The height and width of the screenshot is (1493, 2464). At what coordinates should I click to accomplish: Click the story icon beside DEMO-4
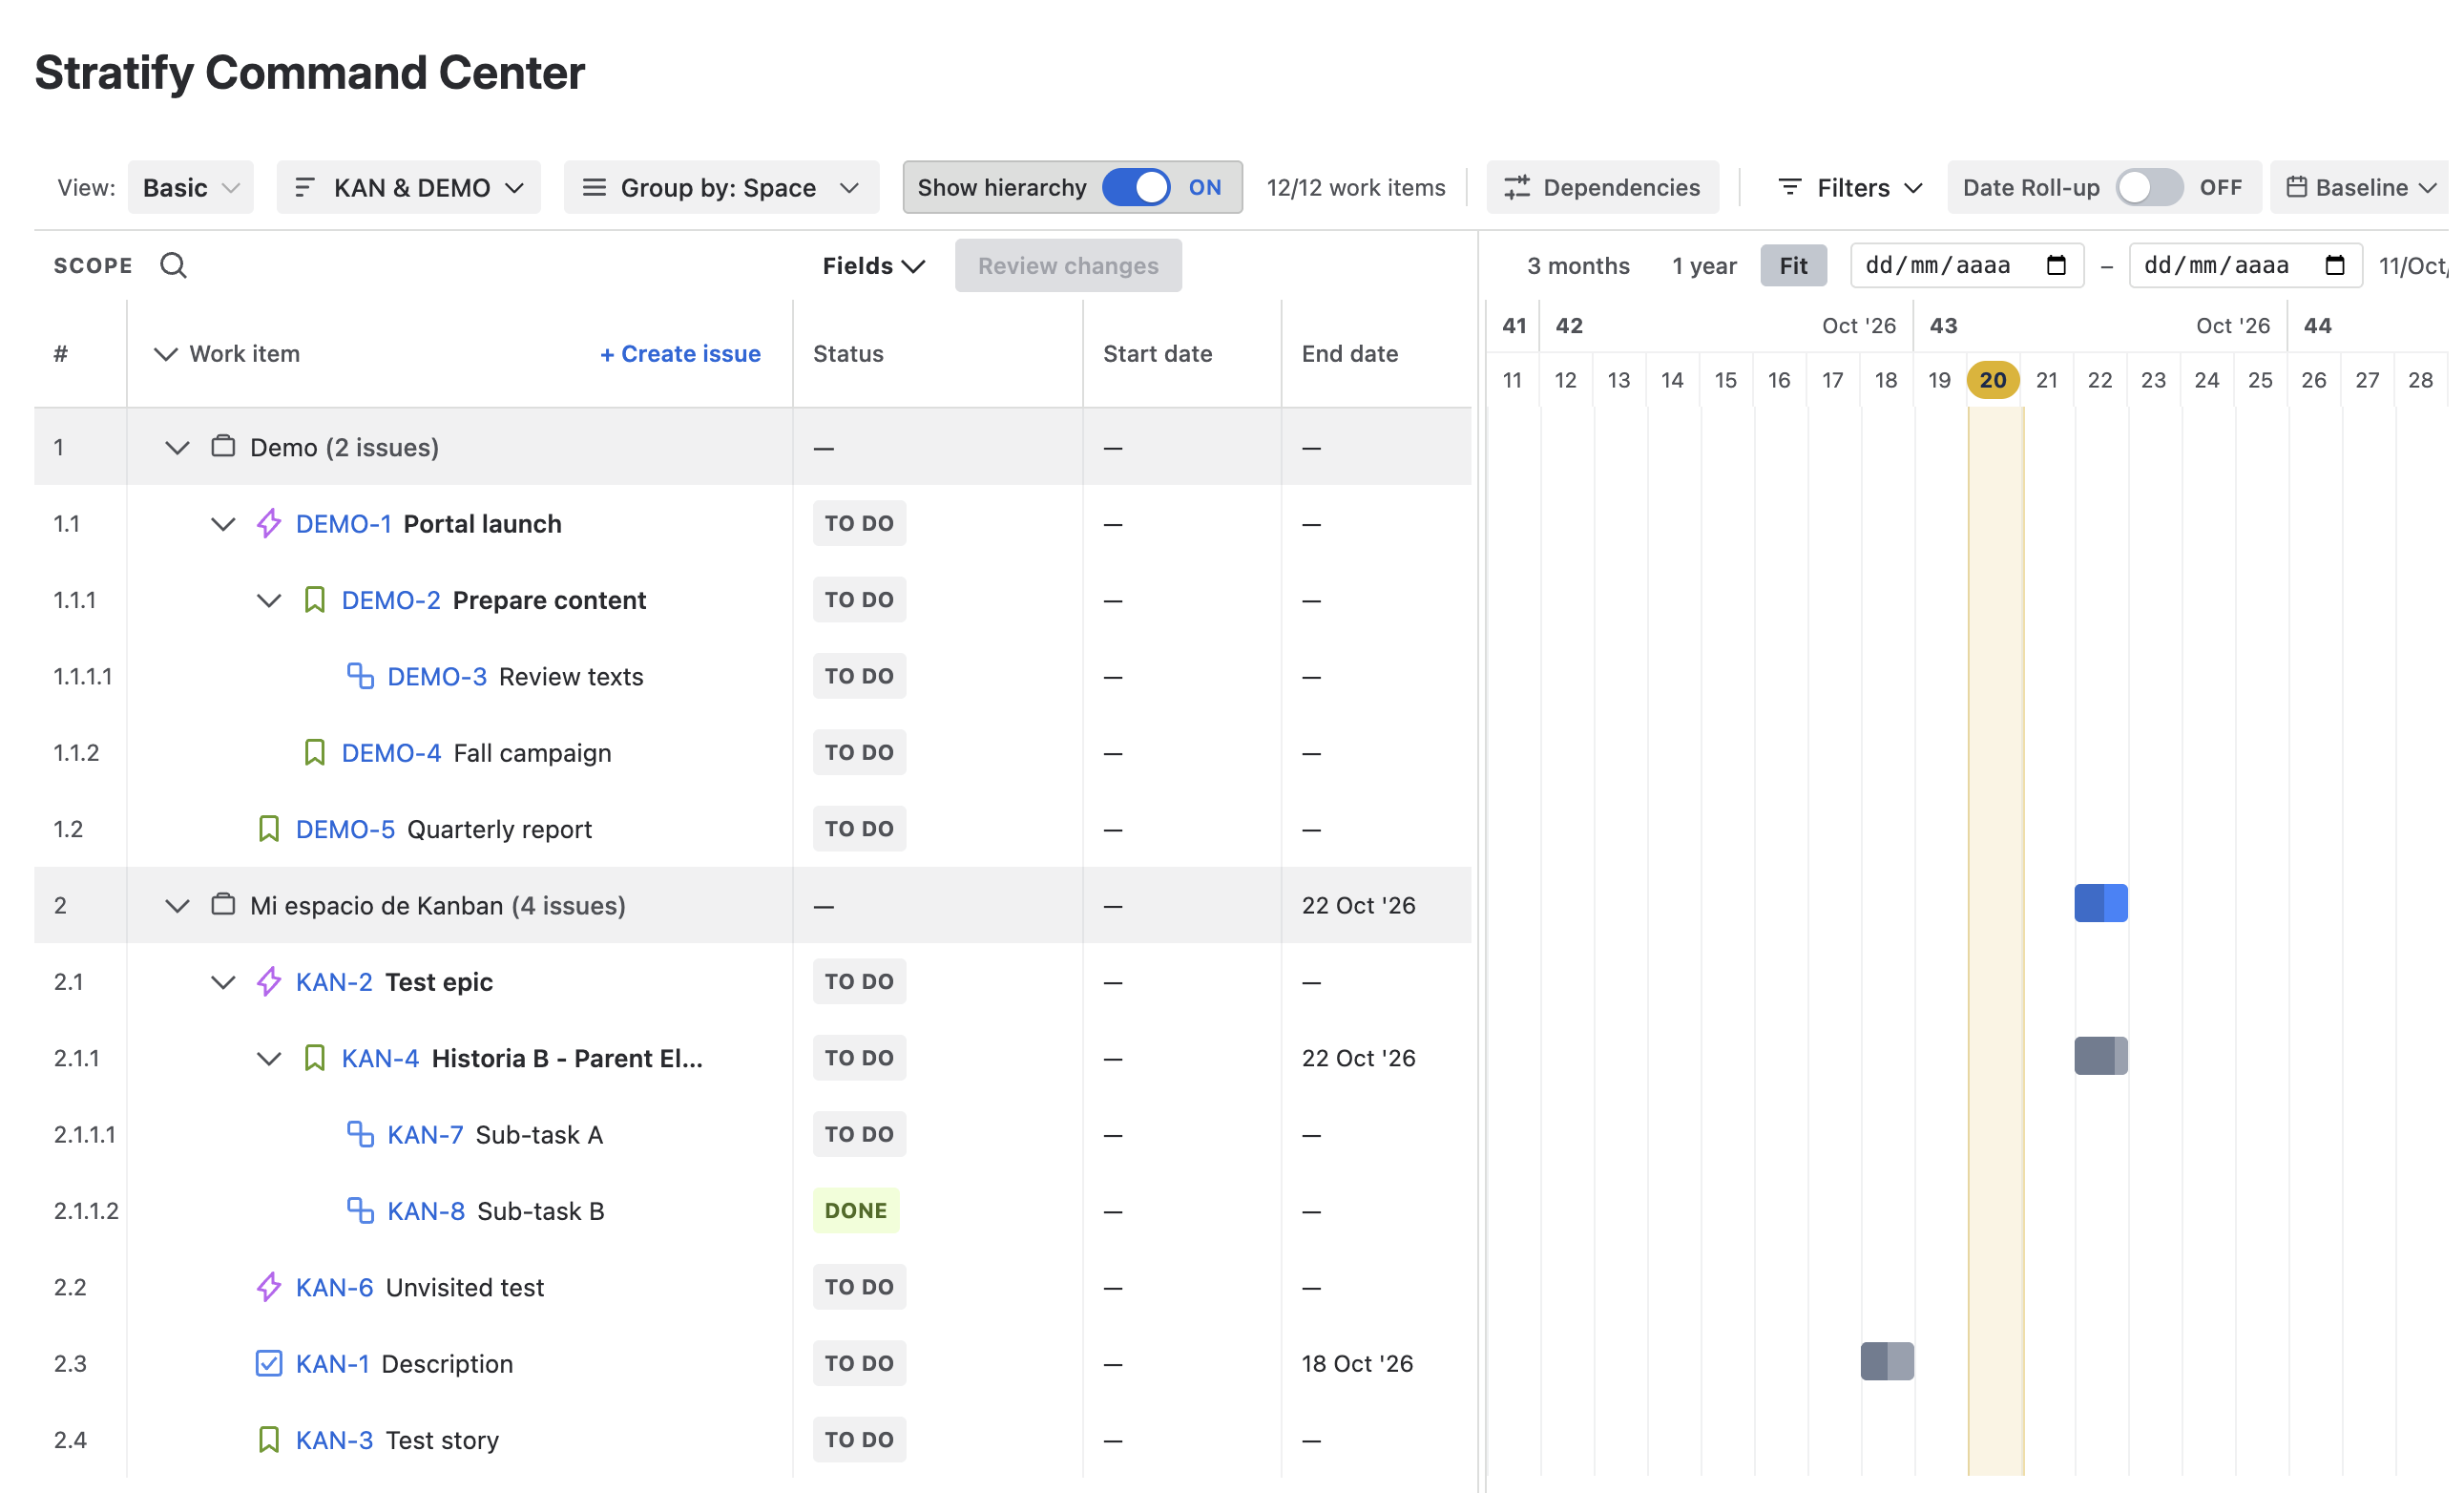(314, 752)
